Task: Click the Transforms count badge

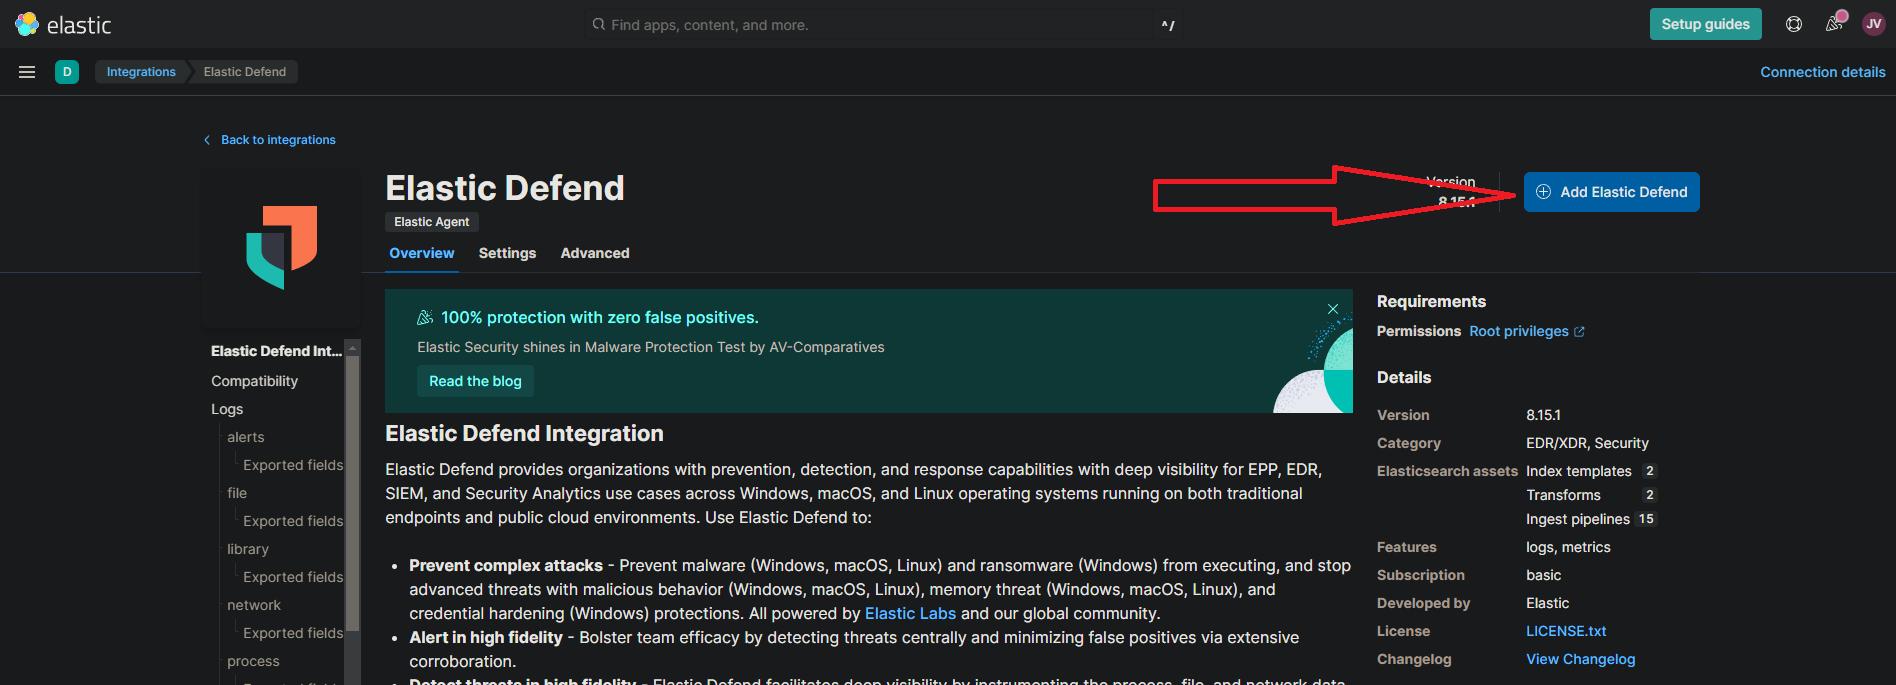Action: pos(1650,495)
